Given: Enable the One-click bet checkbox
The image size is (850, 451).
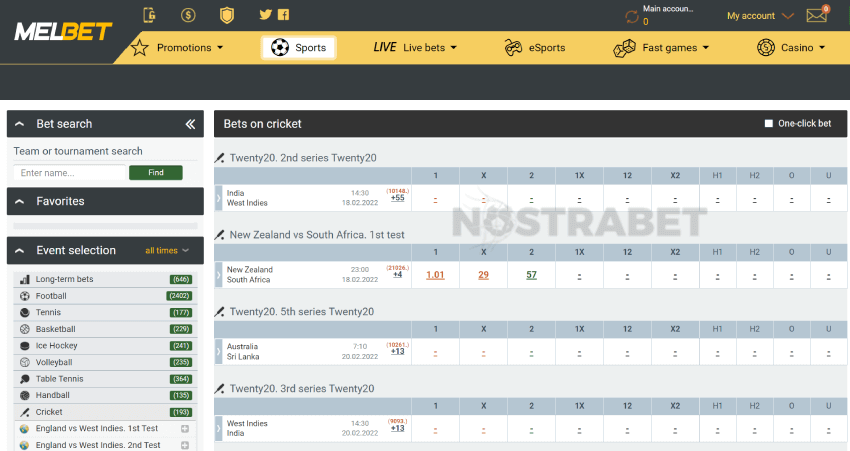Looking at the screenshot, I should 768,124.
